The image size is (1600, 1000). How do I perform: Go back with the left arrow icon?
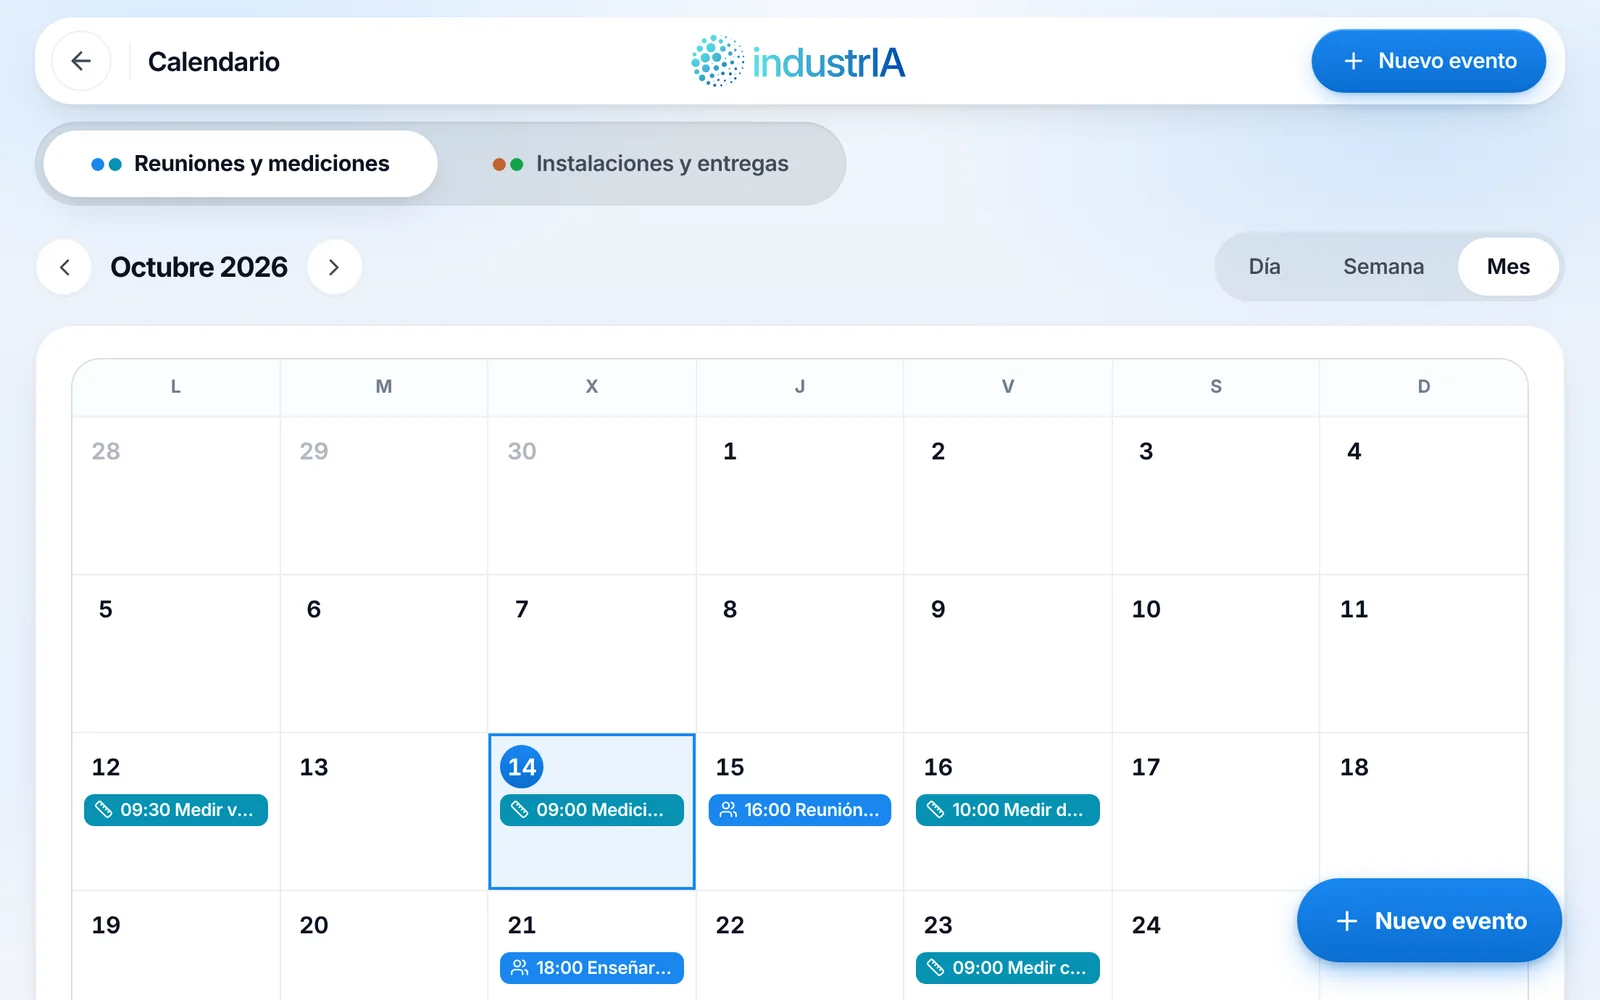pyautogui.click(x=81, y=61)
